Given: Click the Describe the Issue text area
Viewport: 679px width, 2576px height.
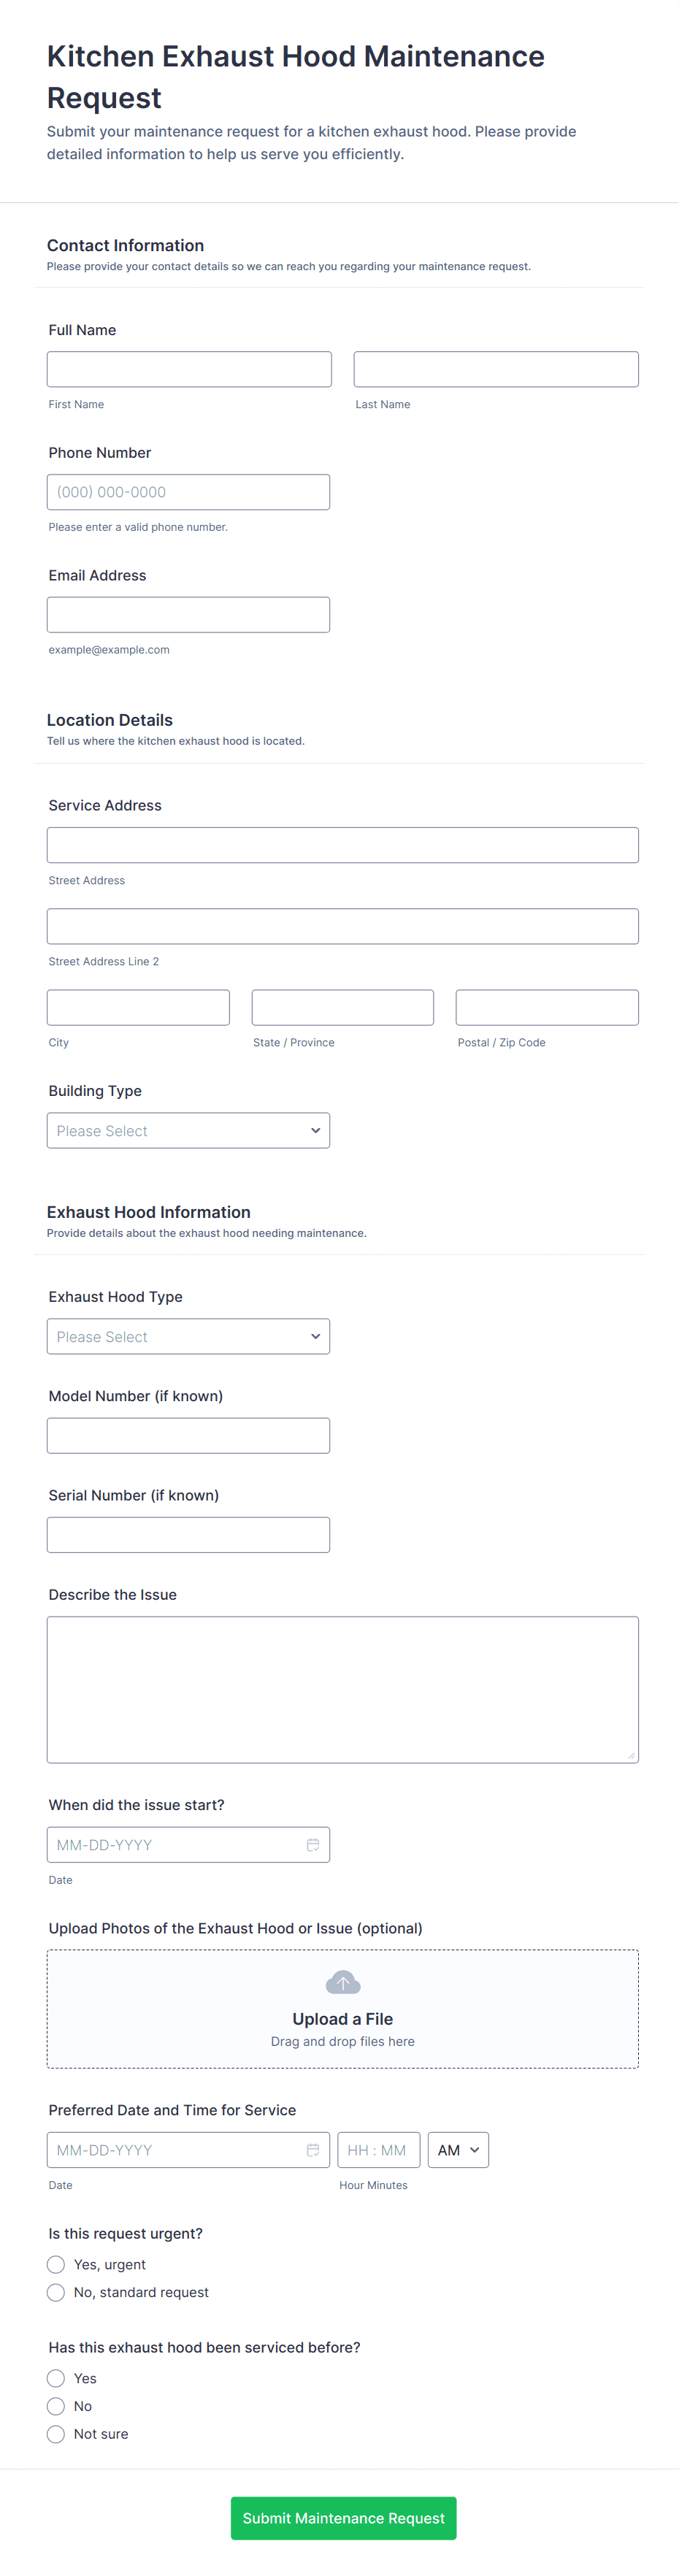Looking at the screenshot, I should click(x=342, y=1689).
